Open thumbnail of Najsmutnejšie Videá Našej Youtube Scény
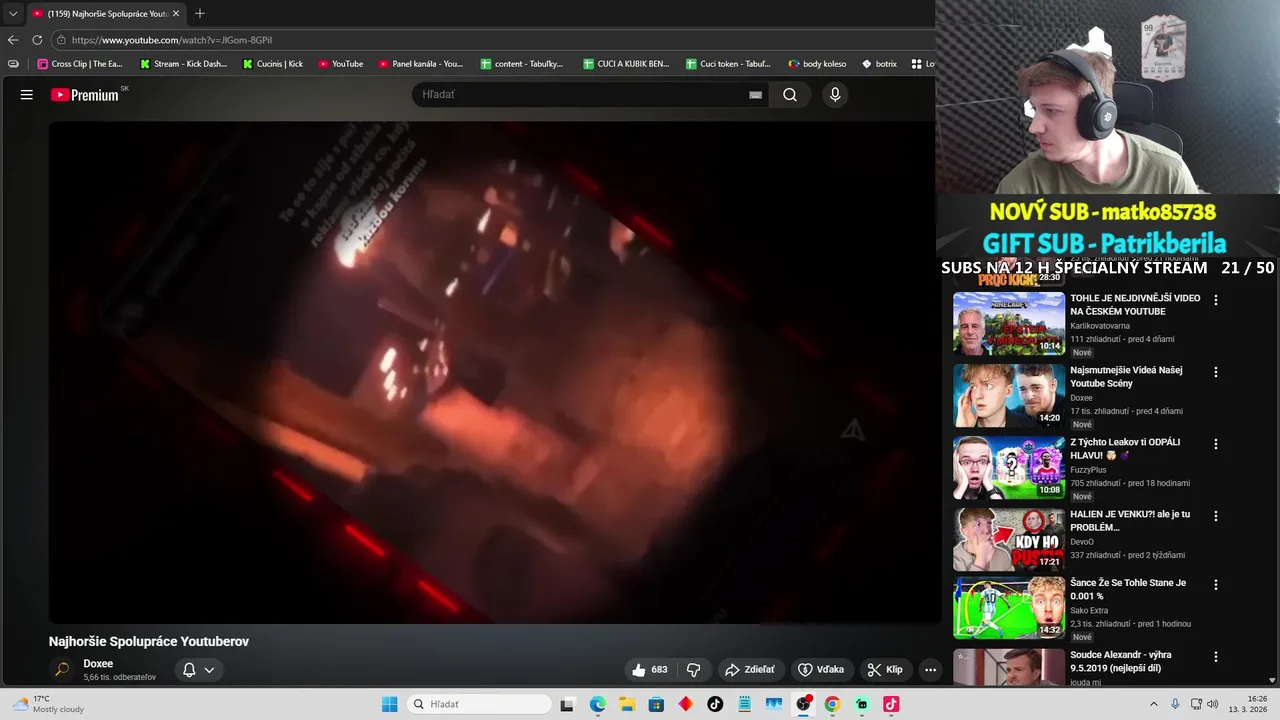This screenshot has width=1280, height=720. pos(1009,395)
